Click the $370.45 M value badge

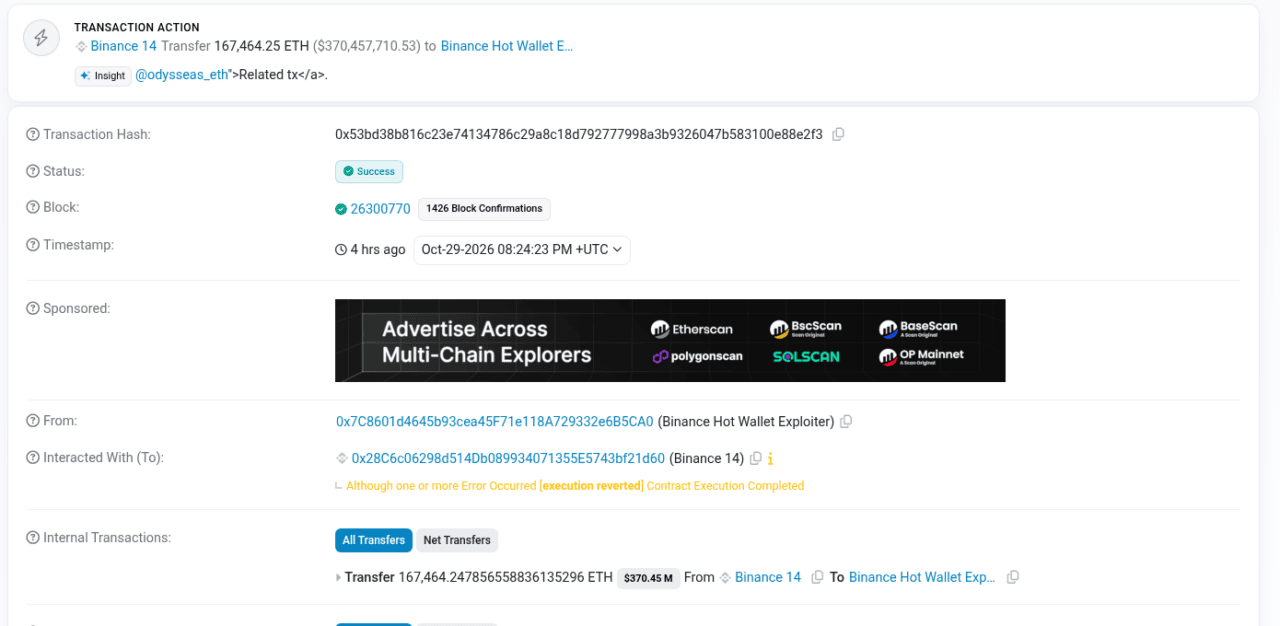[x=649, y=578]
